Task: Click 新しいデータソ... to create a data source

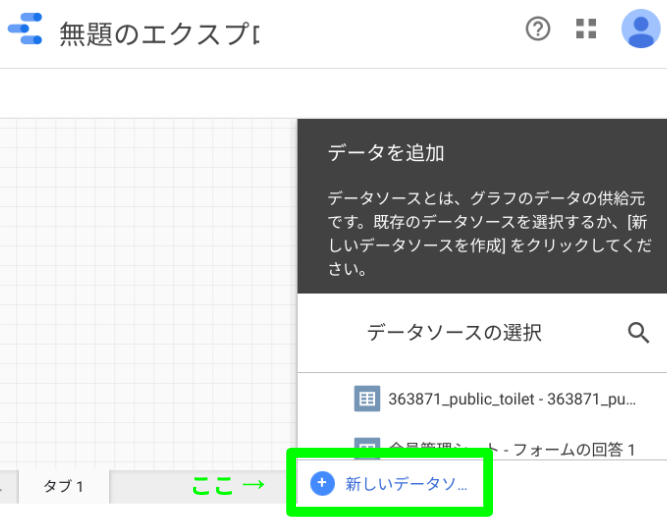Action: click(x=406, y=484)
